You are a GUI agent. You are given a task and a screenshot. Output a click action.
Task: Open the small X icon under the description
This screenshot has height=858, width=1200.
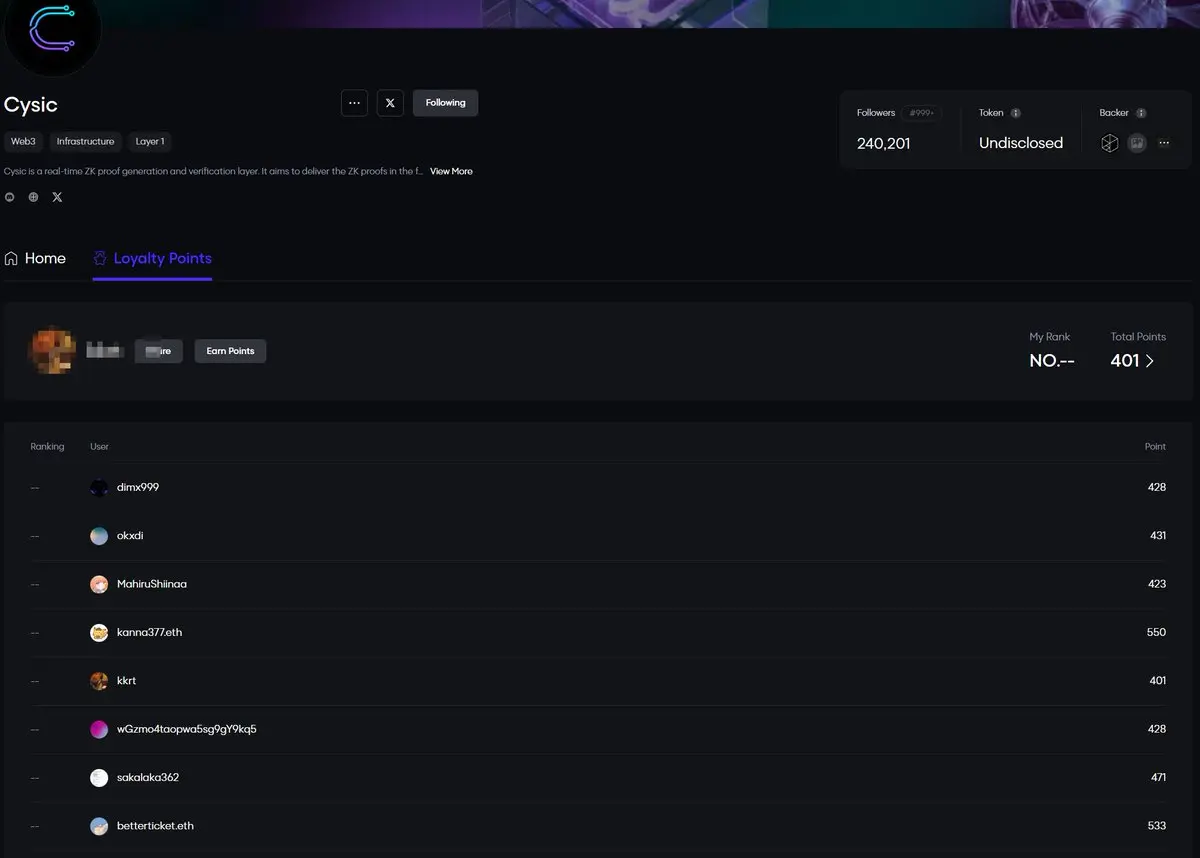(x=57, y=197)
